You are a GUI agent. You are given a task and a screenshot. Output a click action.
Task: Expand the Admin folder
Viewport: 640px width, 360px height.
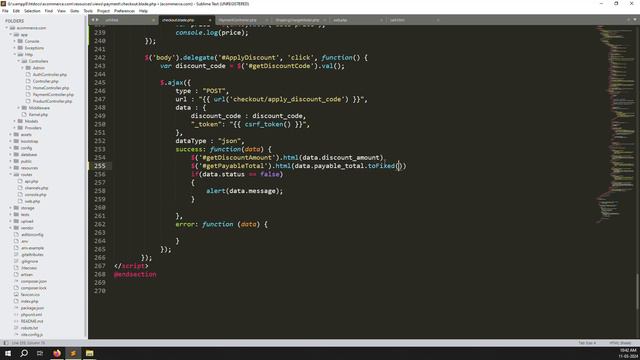23,68
